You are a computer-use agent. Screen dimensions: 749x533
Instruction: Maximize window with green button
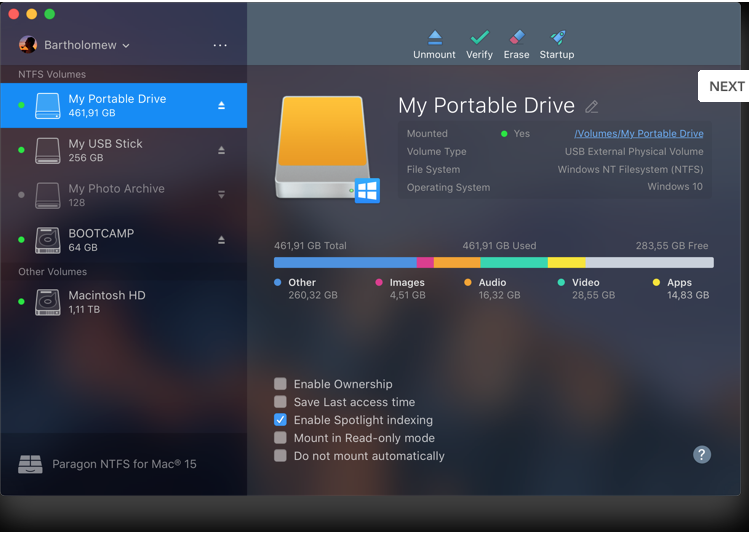(50, 14)
